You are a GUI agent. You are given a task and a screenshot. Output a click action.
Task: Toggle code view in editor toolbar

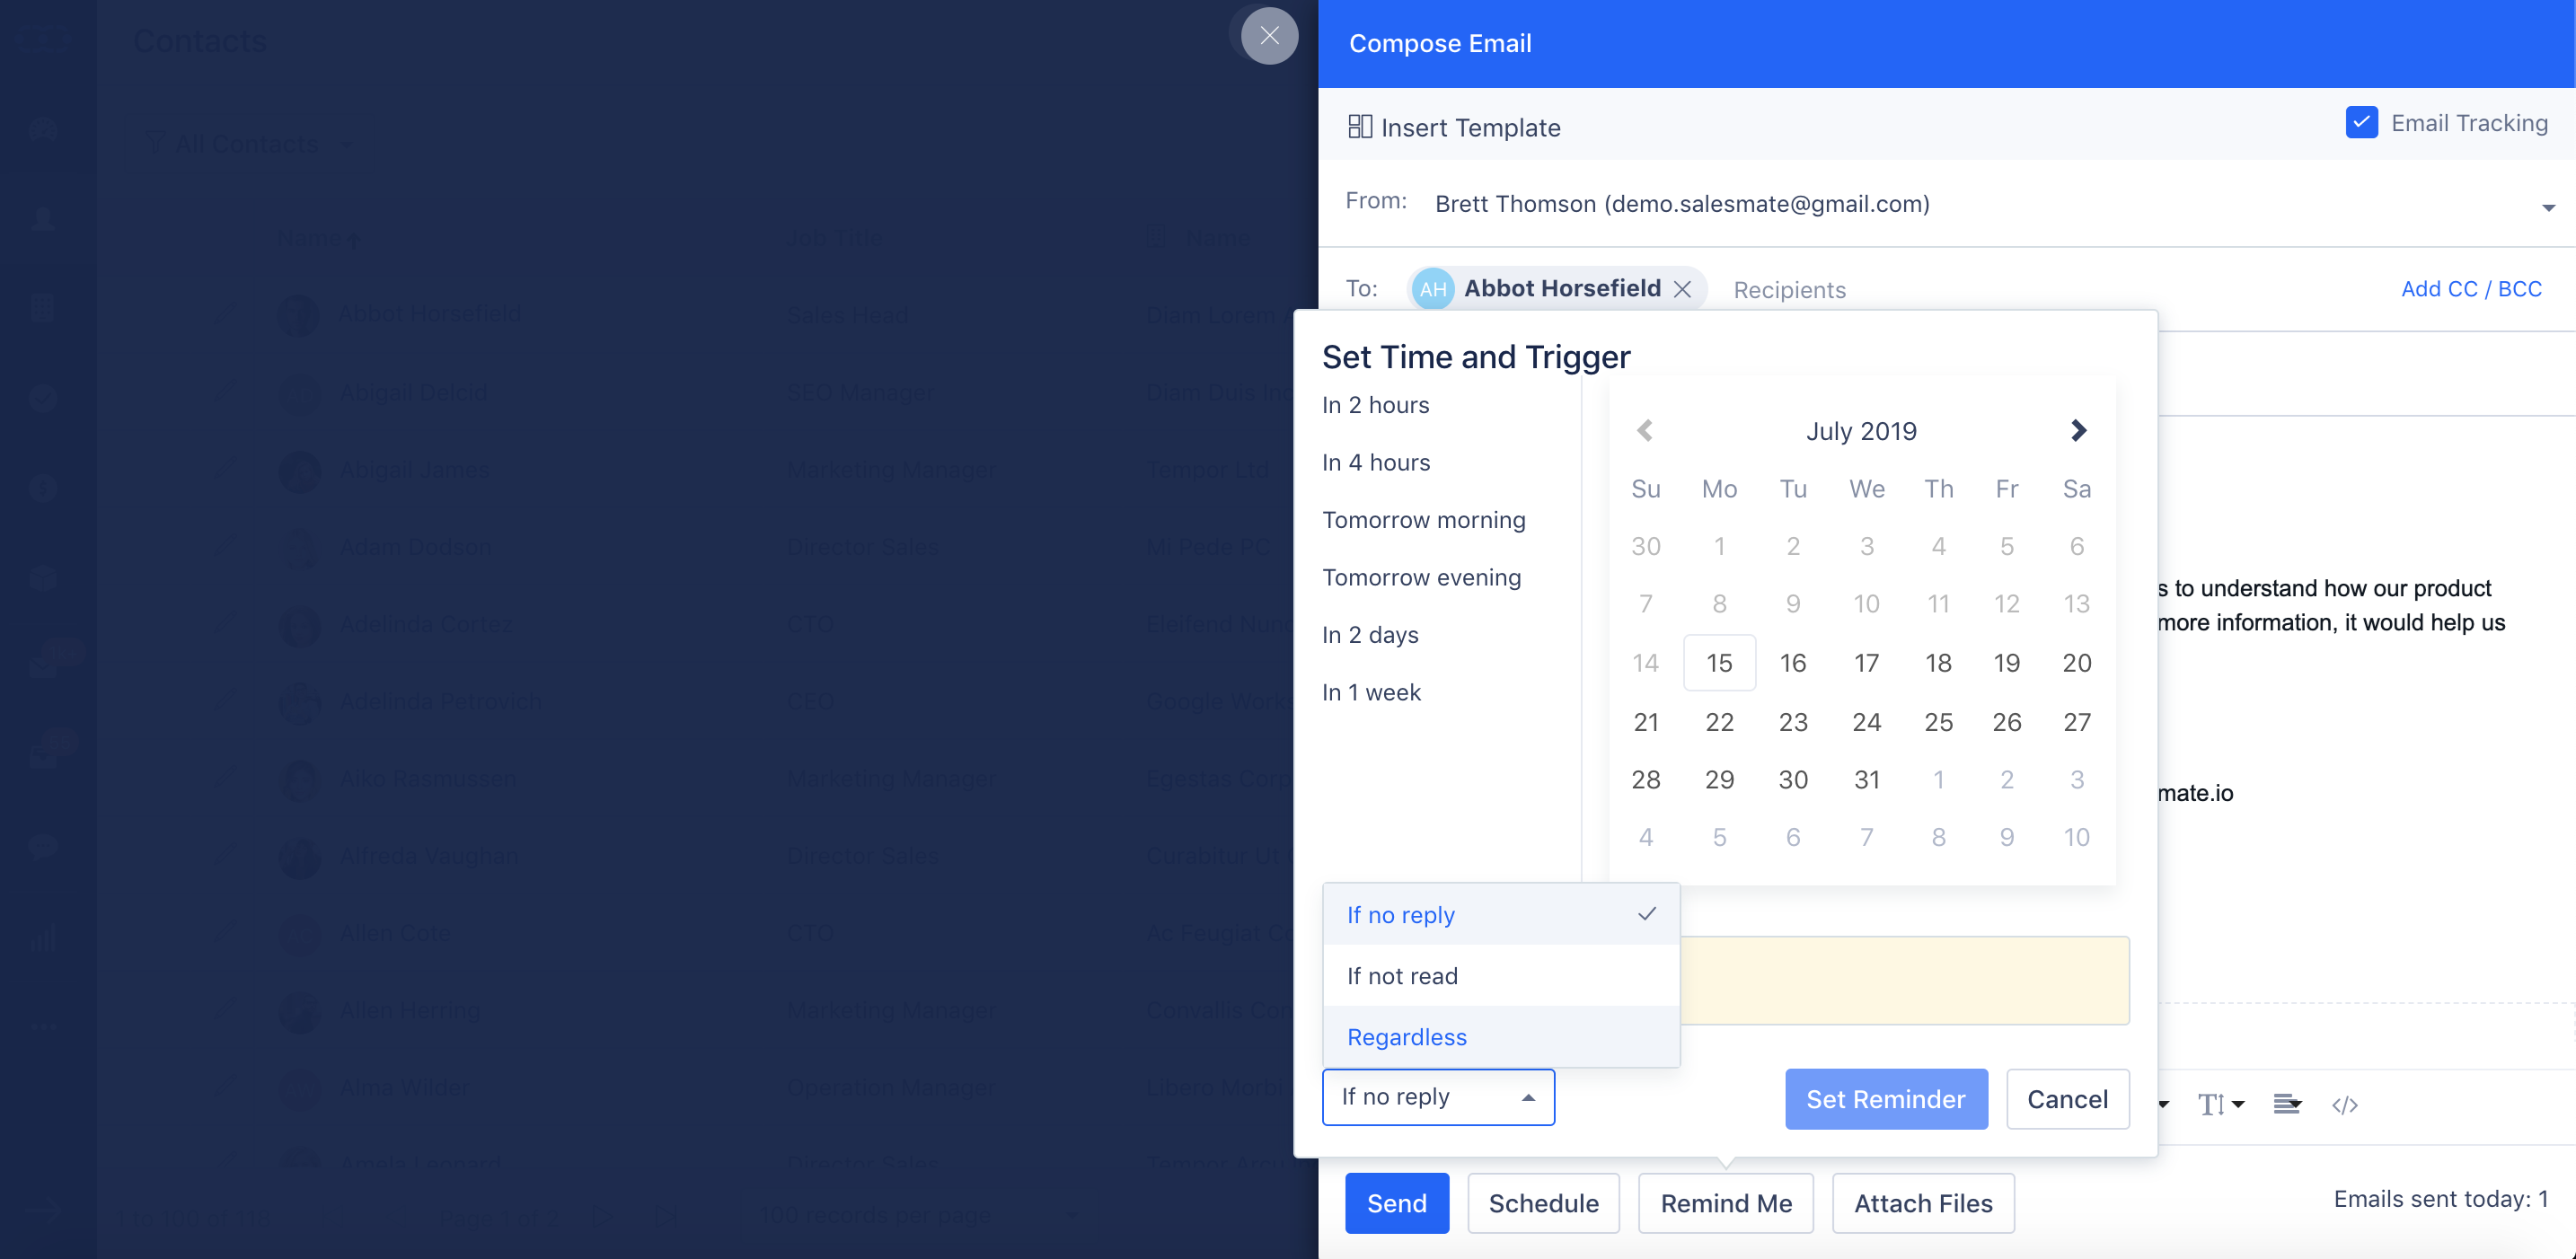(x=2345, y=1104)
